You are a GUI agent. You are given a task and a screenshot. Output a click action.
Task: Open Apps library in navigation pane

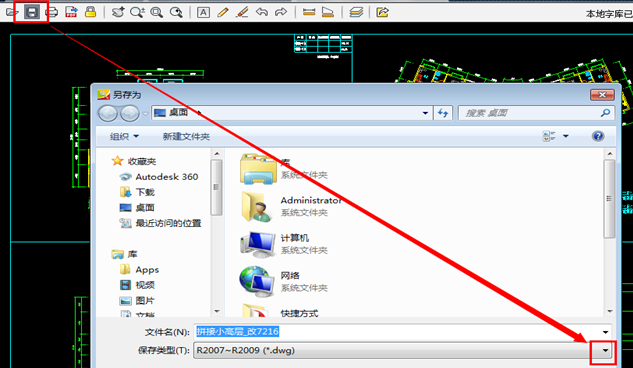(139, 270)
